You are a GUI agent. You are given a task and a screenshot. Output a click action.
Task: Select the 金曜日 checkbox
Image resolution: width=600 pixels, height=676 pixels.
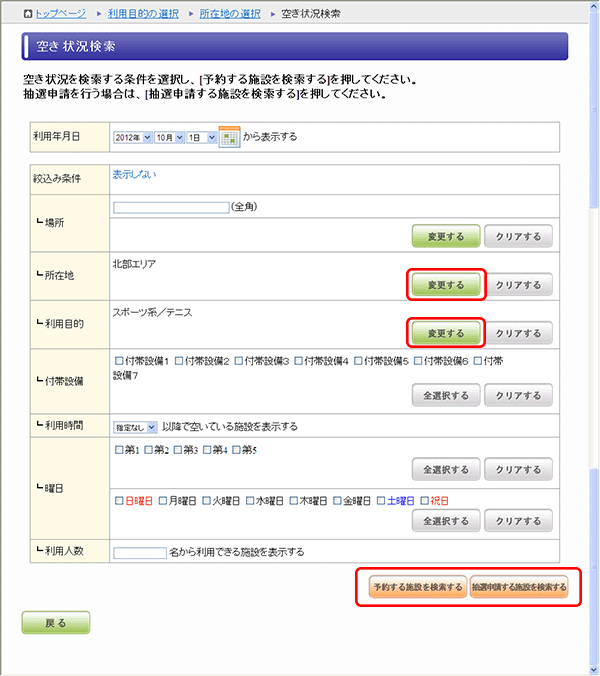337,501
